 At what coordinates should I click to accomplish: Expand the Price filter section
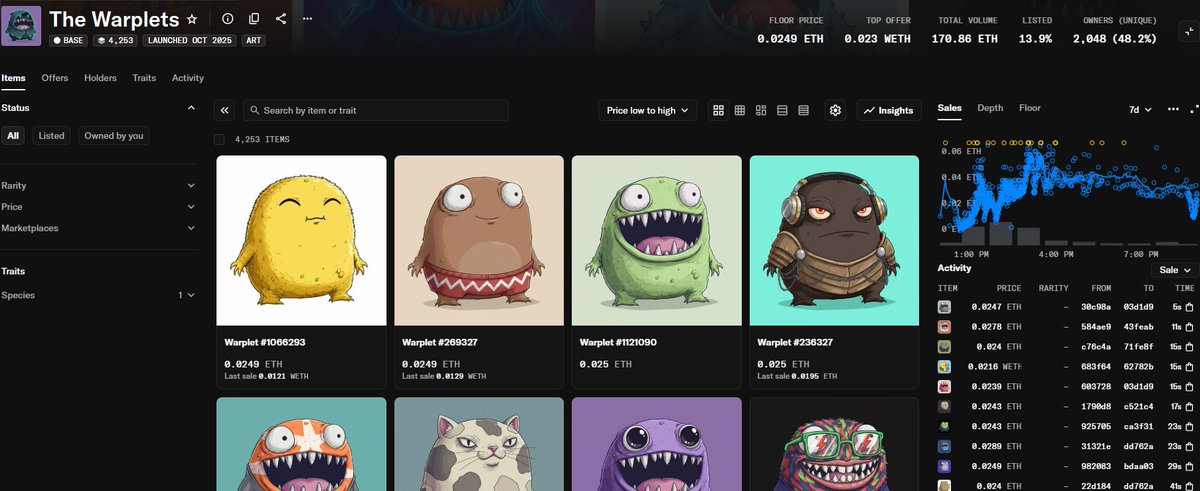98,206
